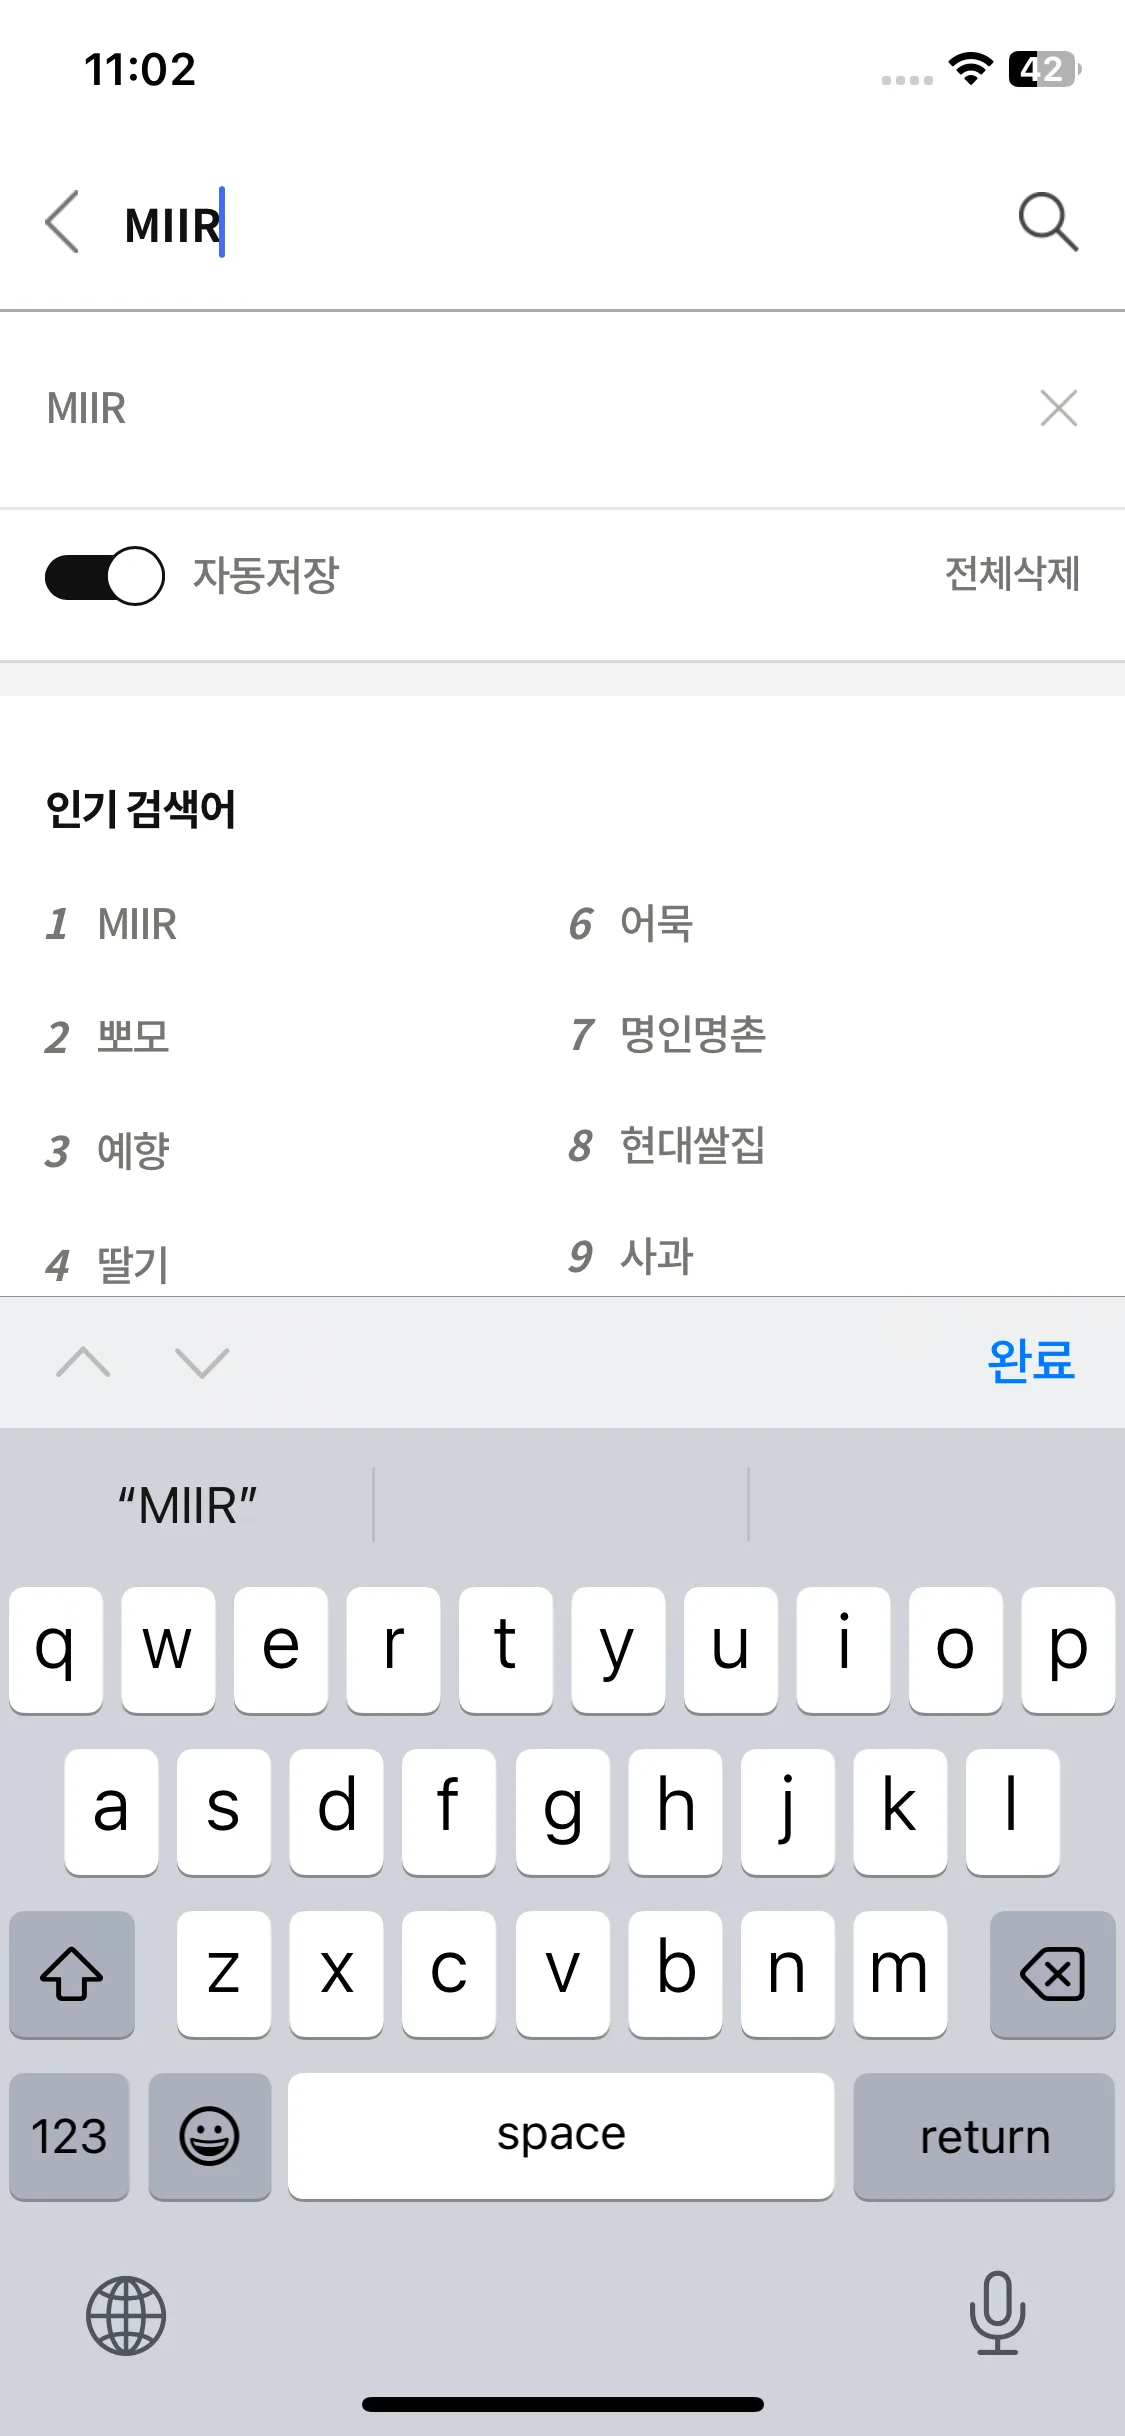Viewport: 1125px width, 2436px height.
Task: Toggle the 자동저장 auto-save switch
Action: coord(105,575)
